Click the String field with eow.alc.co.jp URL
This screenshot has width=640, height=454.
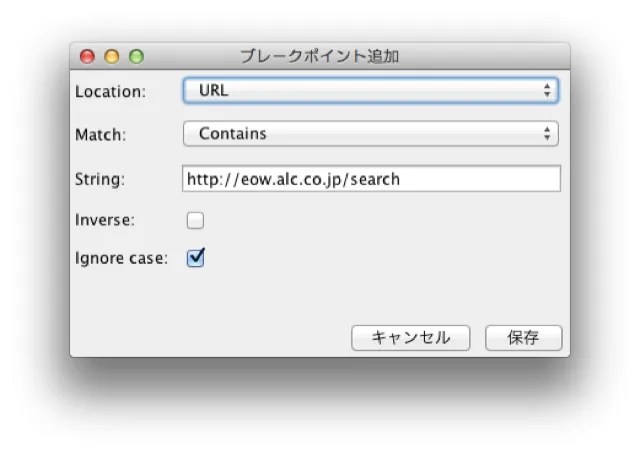coord(371,178)
